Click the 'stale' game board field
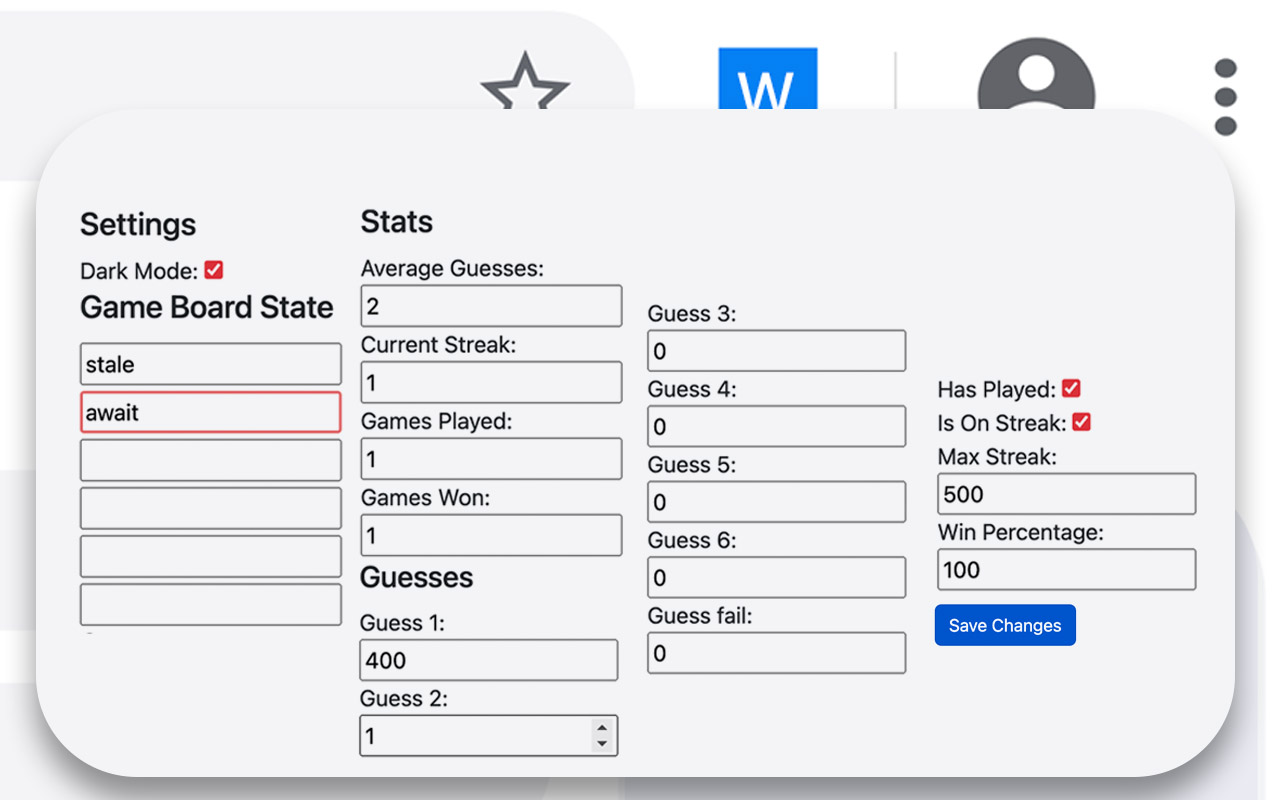Screen dimensions: 1280x800 pos(210,364)
